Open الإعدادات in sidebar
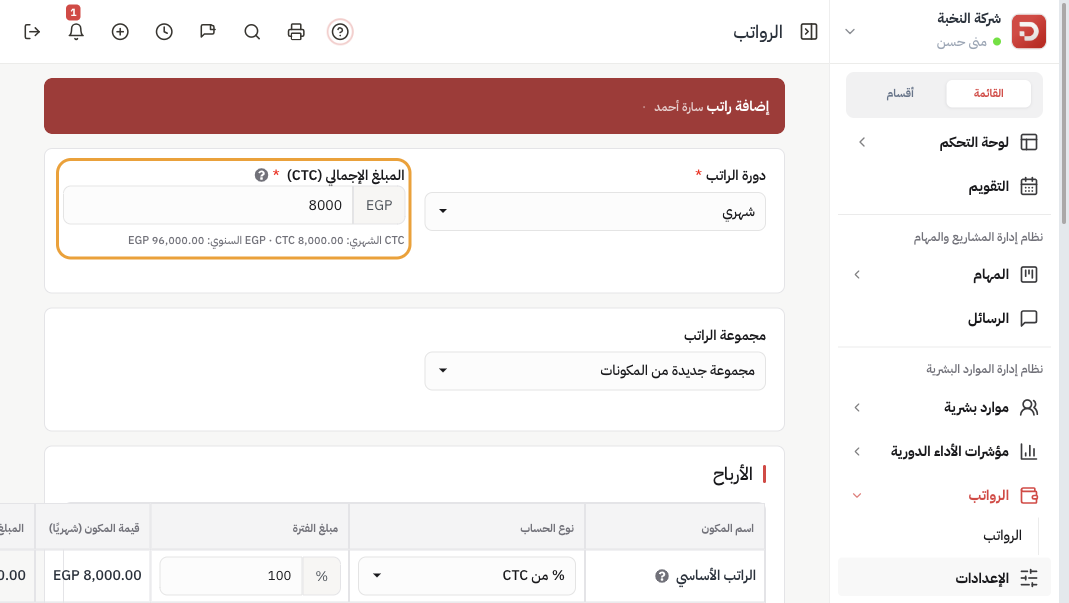1069x603 pixels. (944, 578)
